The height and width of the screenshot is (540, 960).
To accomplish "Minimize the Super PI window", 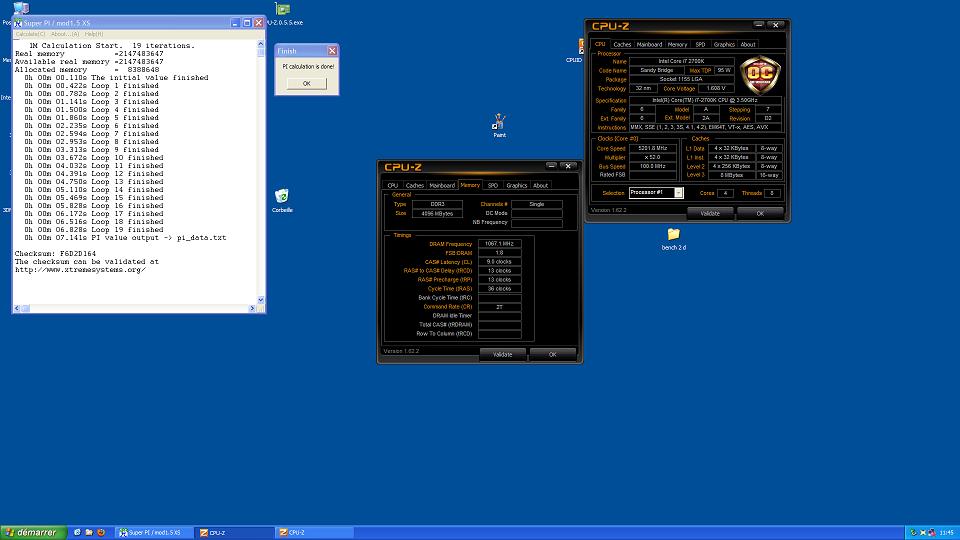I will [235, 23].
